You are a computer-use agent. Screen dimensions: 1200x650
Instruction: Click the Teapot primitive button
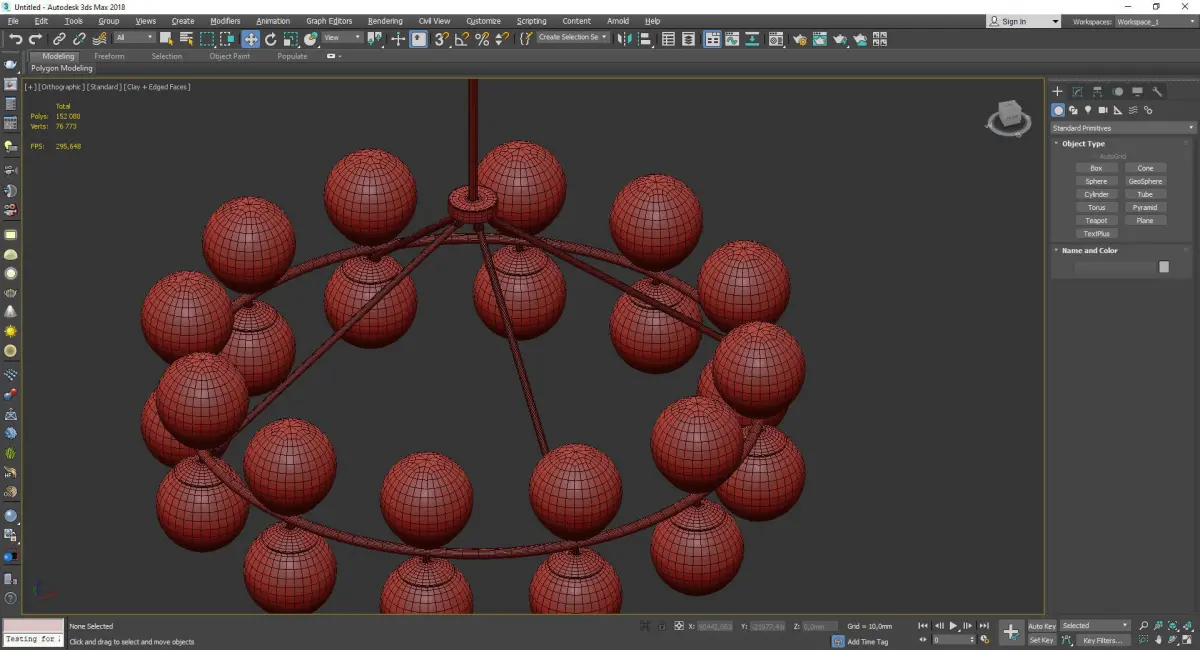pos(1096,221)
